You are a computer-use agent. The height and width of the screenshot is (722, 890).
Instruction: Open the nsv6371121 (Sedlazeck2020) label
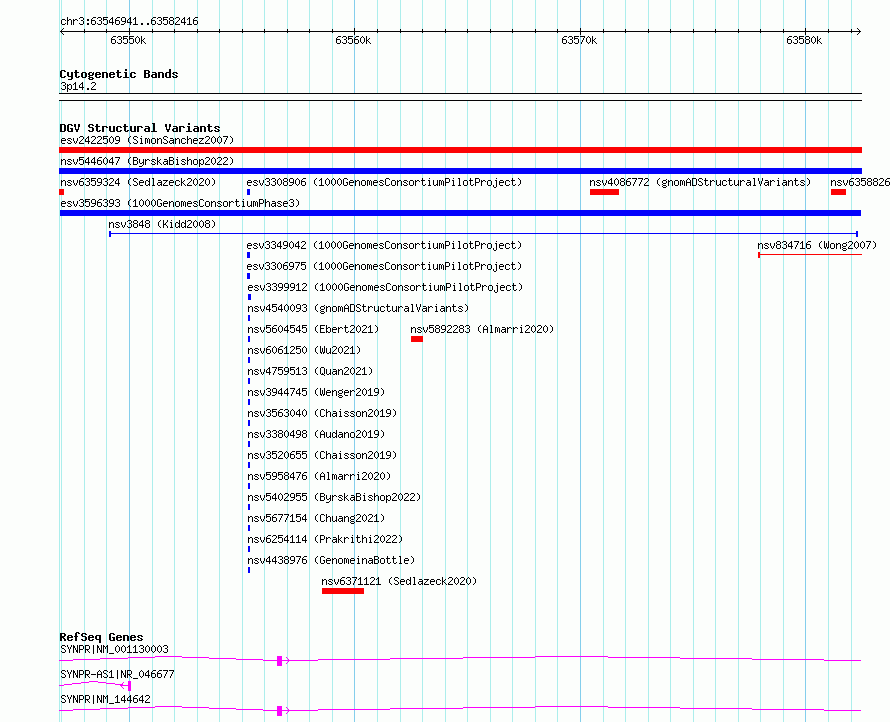click(x=399, y=581)
